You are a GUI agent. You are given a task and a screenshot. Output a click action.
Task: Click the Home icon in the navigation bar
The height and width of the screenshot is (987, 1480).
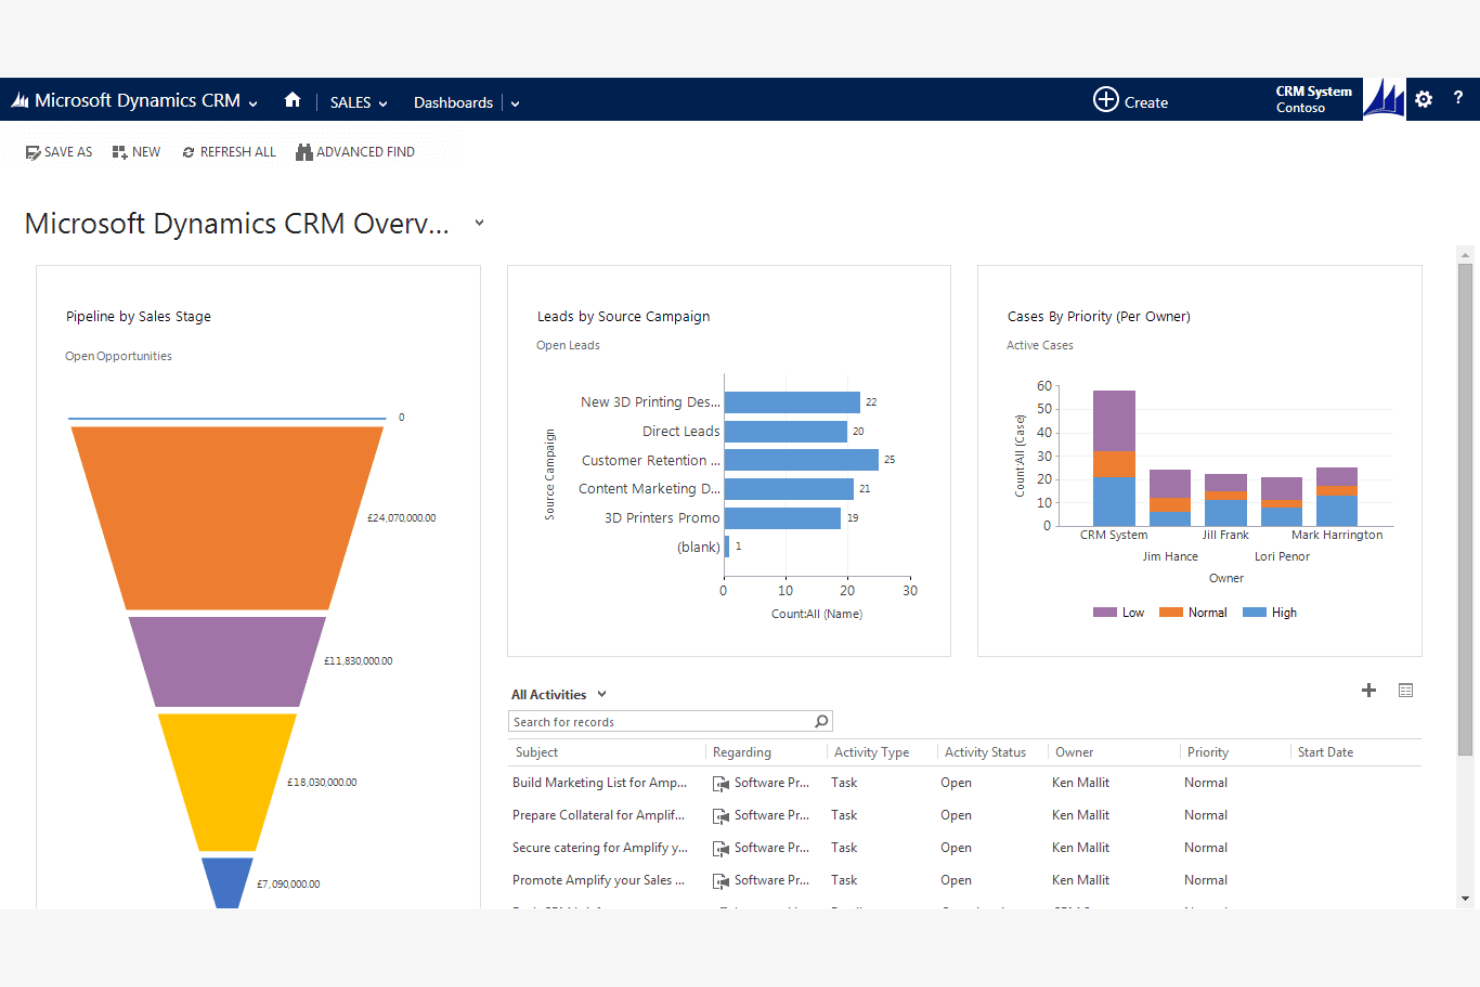pyautogui.click(x=292, y=100)
